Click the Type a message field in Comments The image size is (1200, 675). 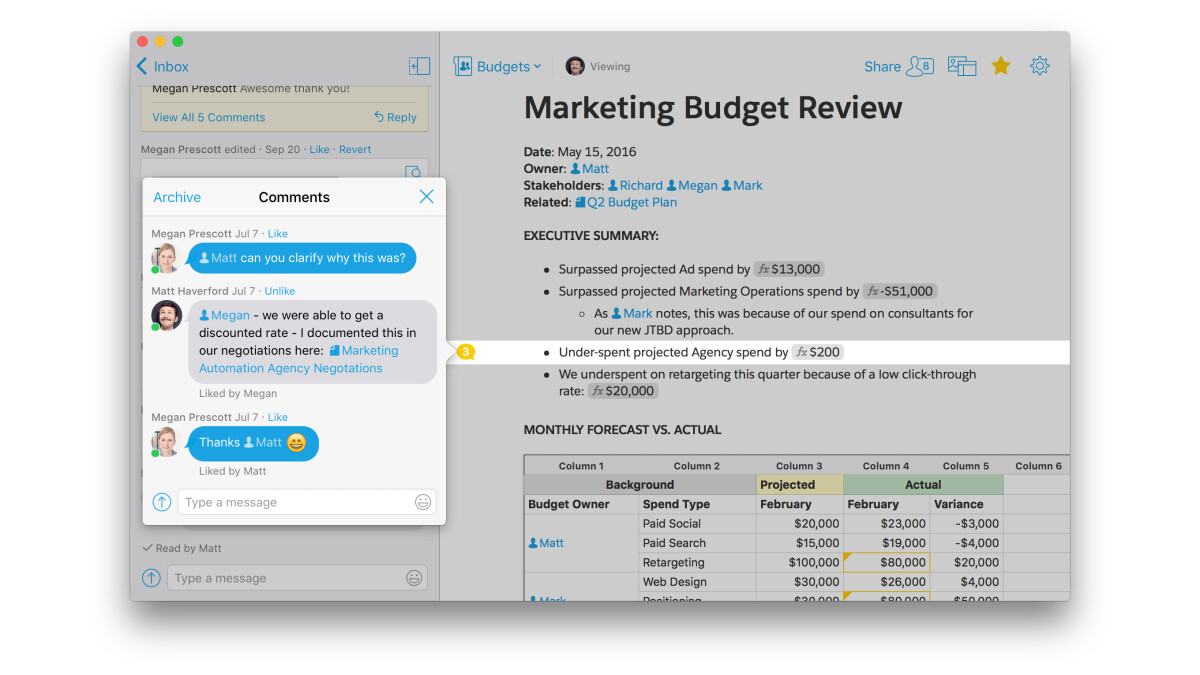click(294, 502)
